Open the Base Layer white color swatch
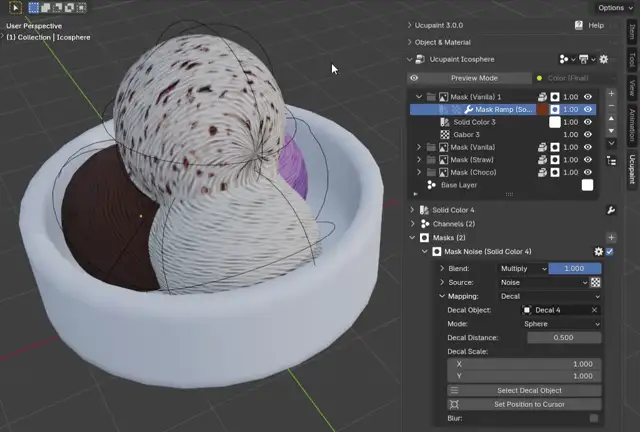This screenshot has height=432, width=640. click(x=587, y=185)
